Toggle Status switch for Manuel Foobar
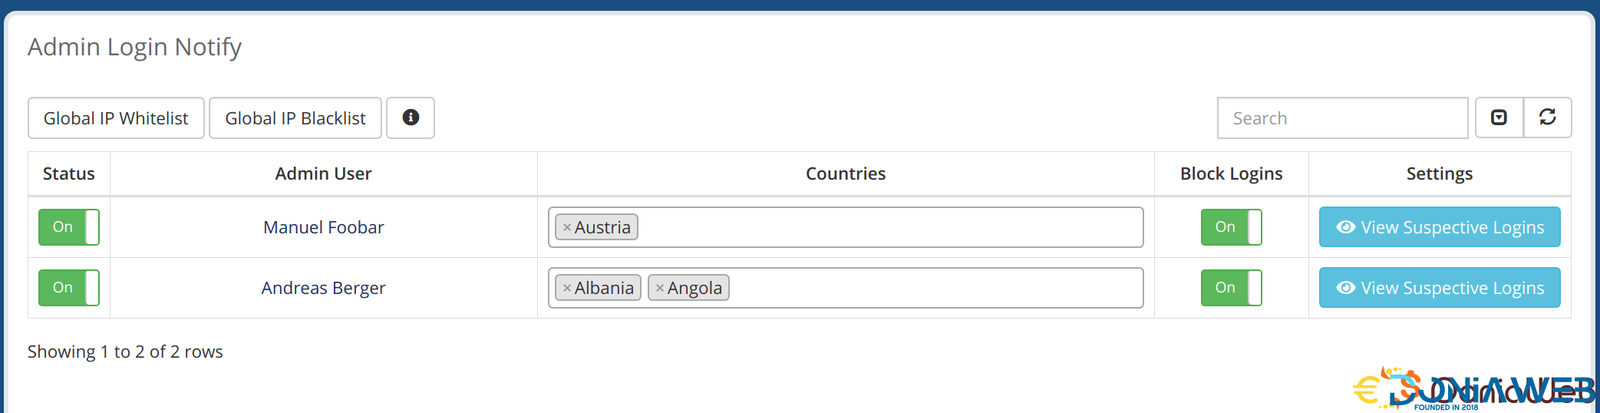 point(68,227)
